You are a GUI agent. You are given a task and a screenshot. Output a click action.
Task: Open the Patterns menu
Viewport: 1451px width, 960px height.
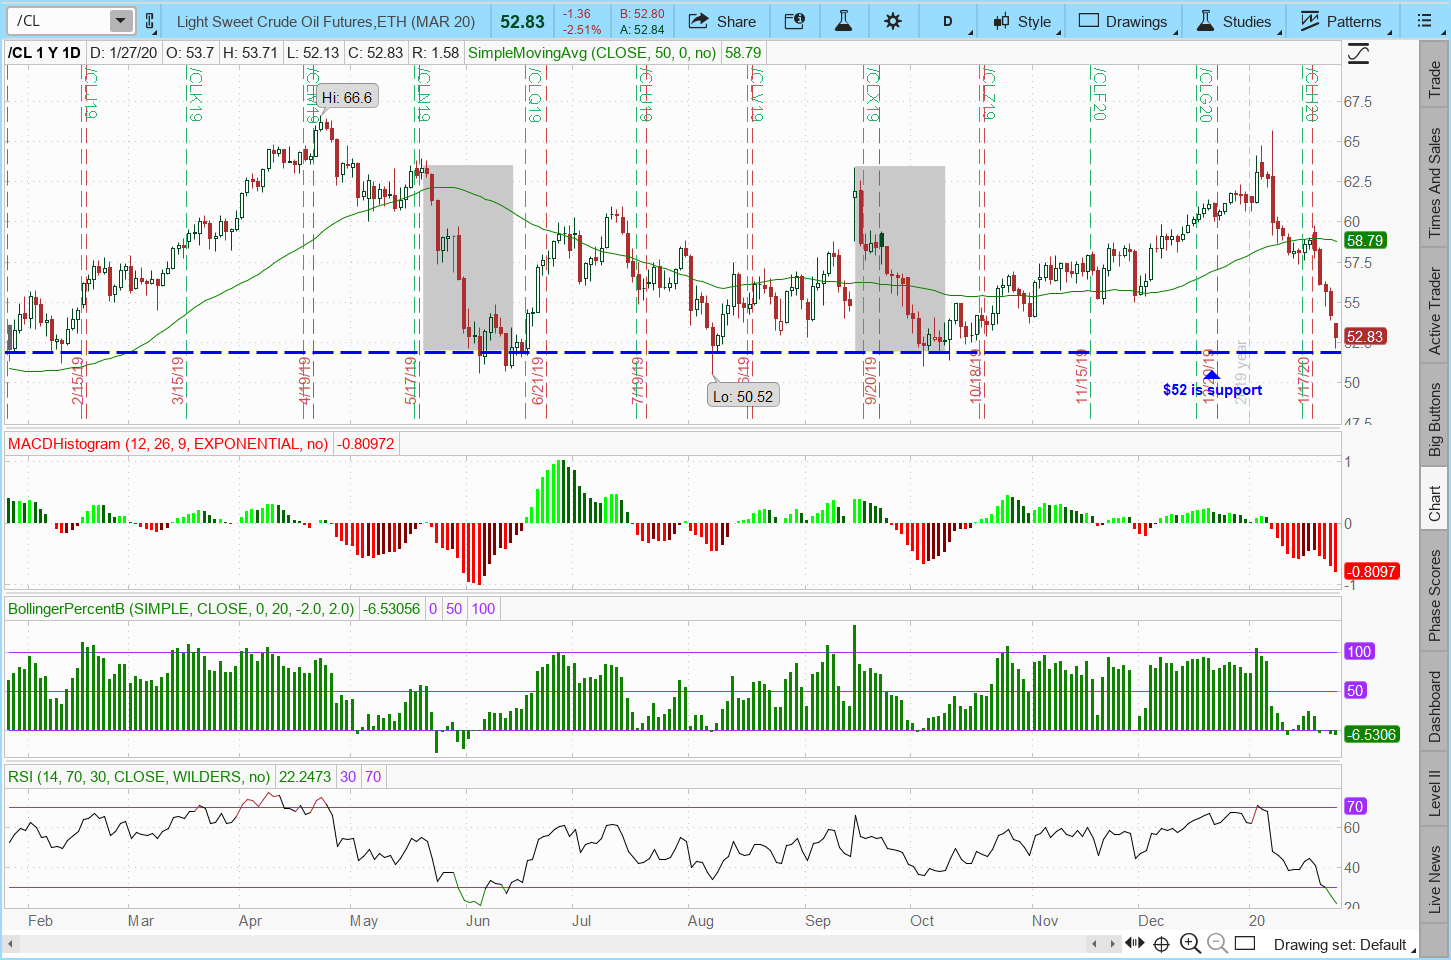click(x=1341, y=21)
